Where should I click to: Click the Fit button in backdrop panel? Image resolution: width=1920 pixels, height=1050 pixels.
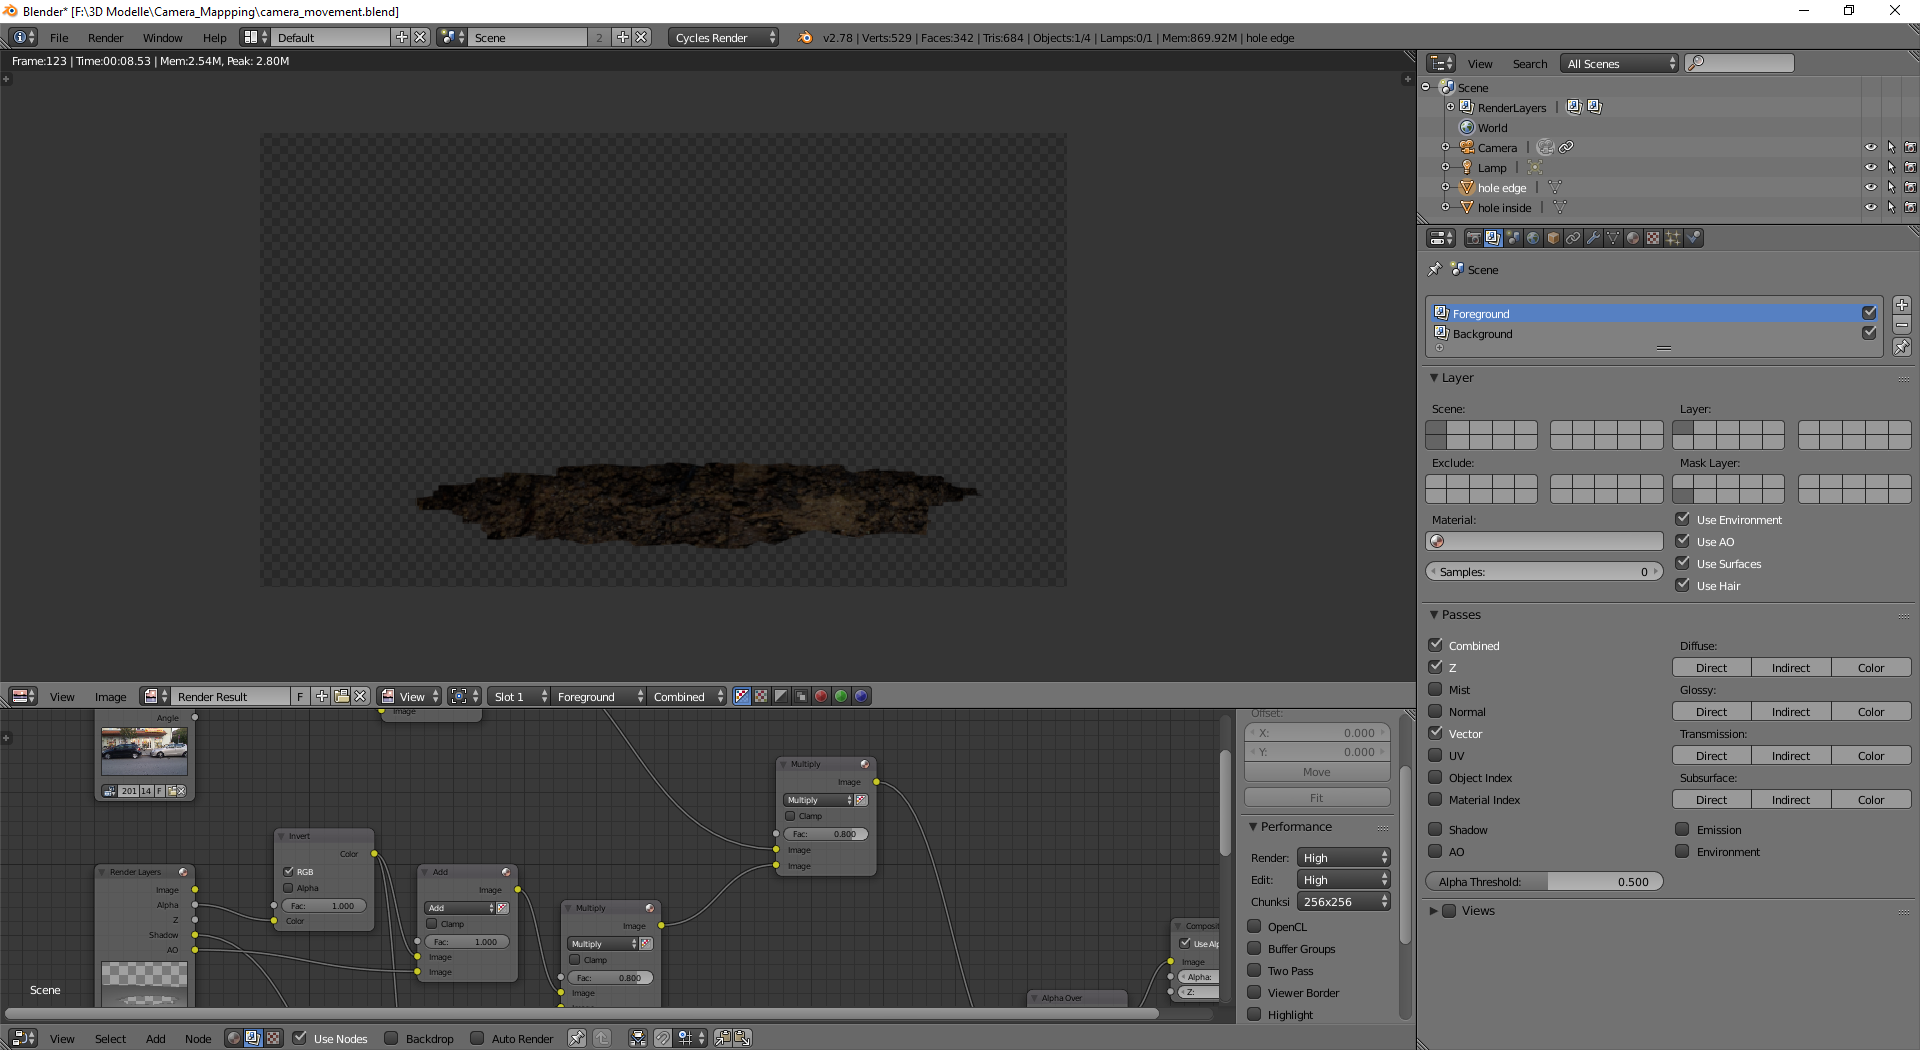pos(1317,797)
